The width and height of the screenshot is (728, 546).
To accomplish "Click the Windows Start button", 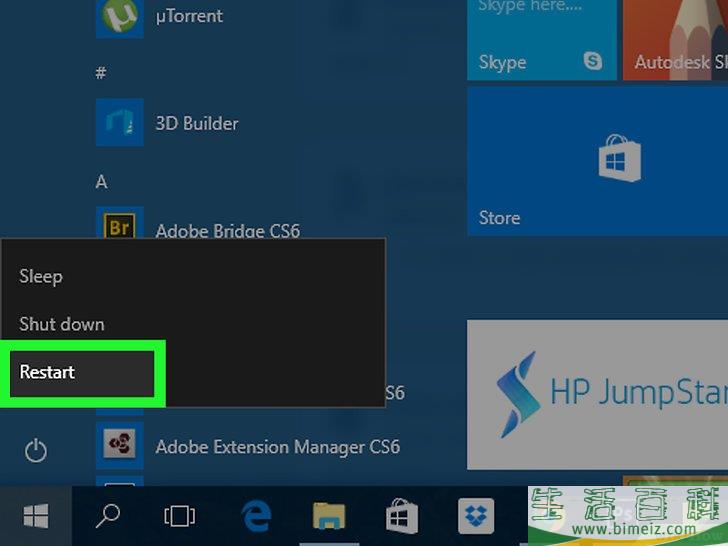I will [x=36, y=516].
